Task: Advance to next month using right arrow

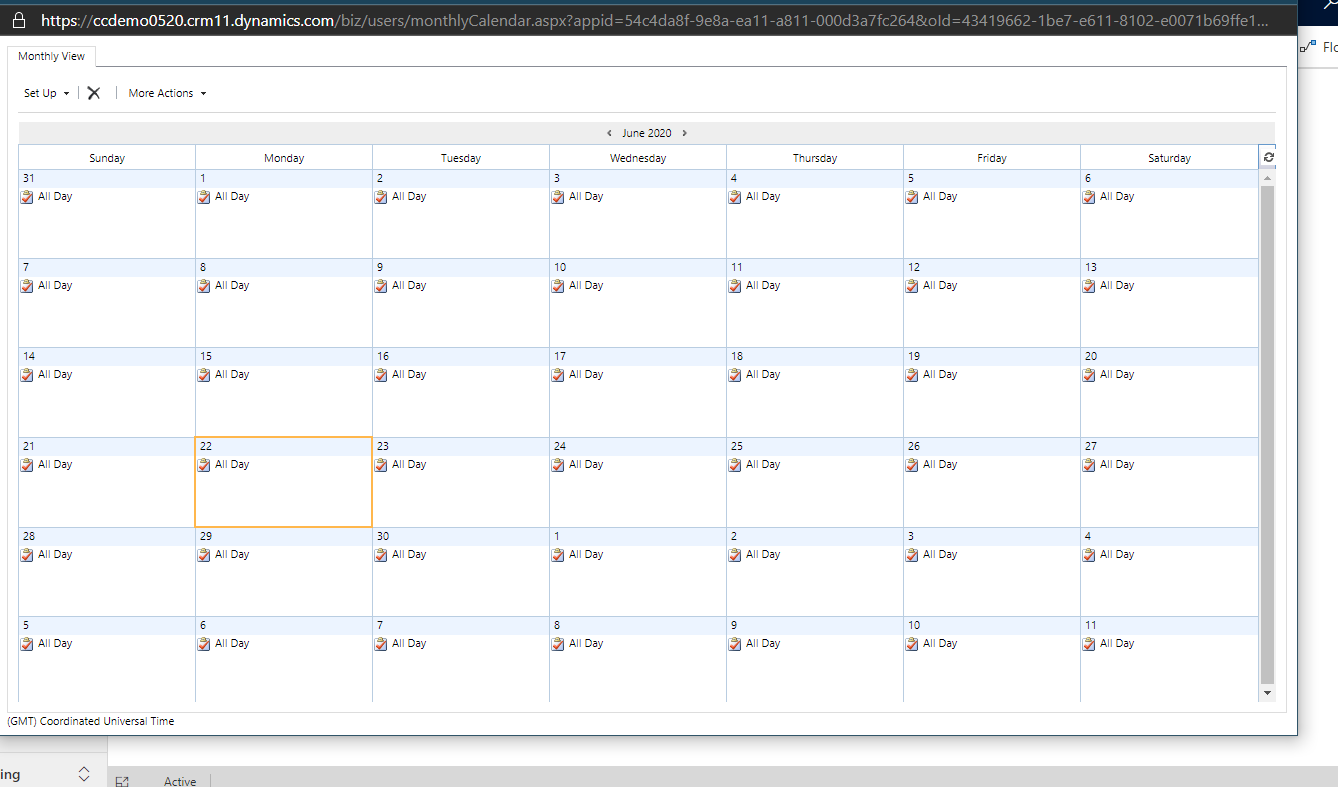Action: tap(685, 133)
